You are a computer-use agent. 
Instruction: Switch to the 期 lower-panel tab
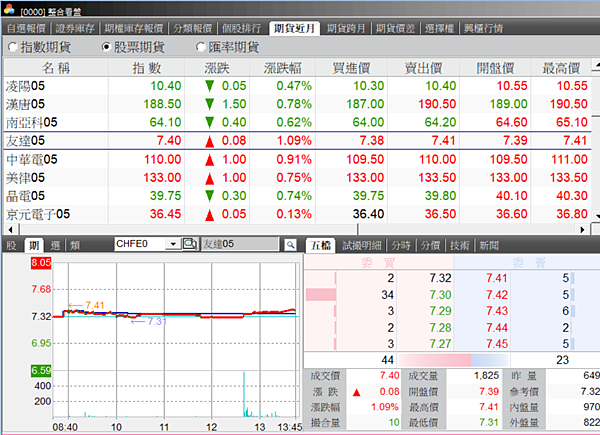pyautogui.click(x=34, y=245)
